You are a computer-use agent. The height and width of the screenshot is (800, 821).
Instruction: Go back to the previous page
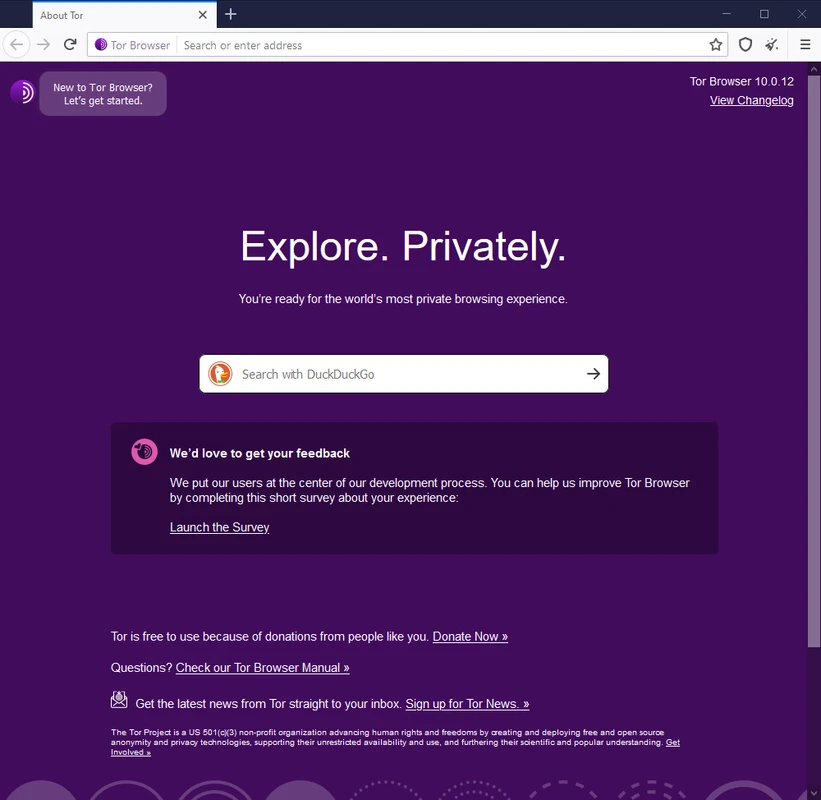pos(16,44)
